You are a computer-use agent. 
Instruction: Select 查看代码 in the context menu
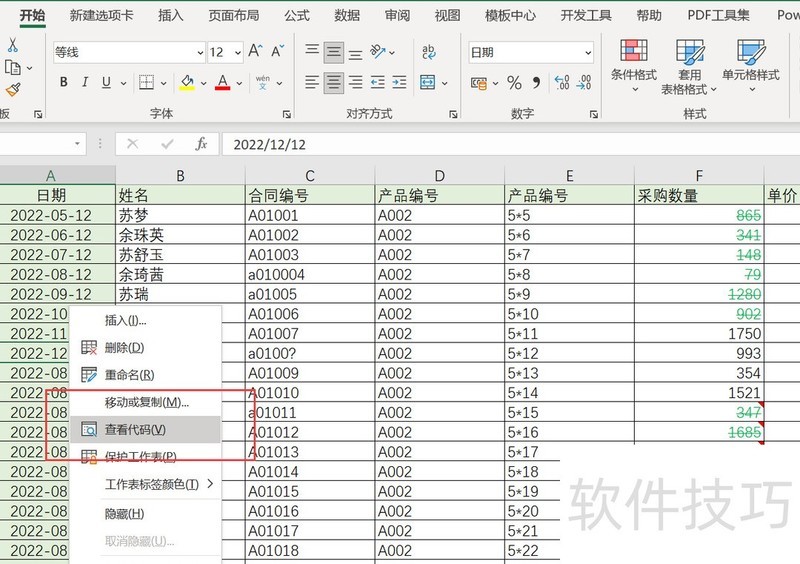[135, 429]
